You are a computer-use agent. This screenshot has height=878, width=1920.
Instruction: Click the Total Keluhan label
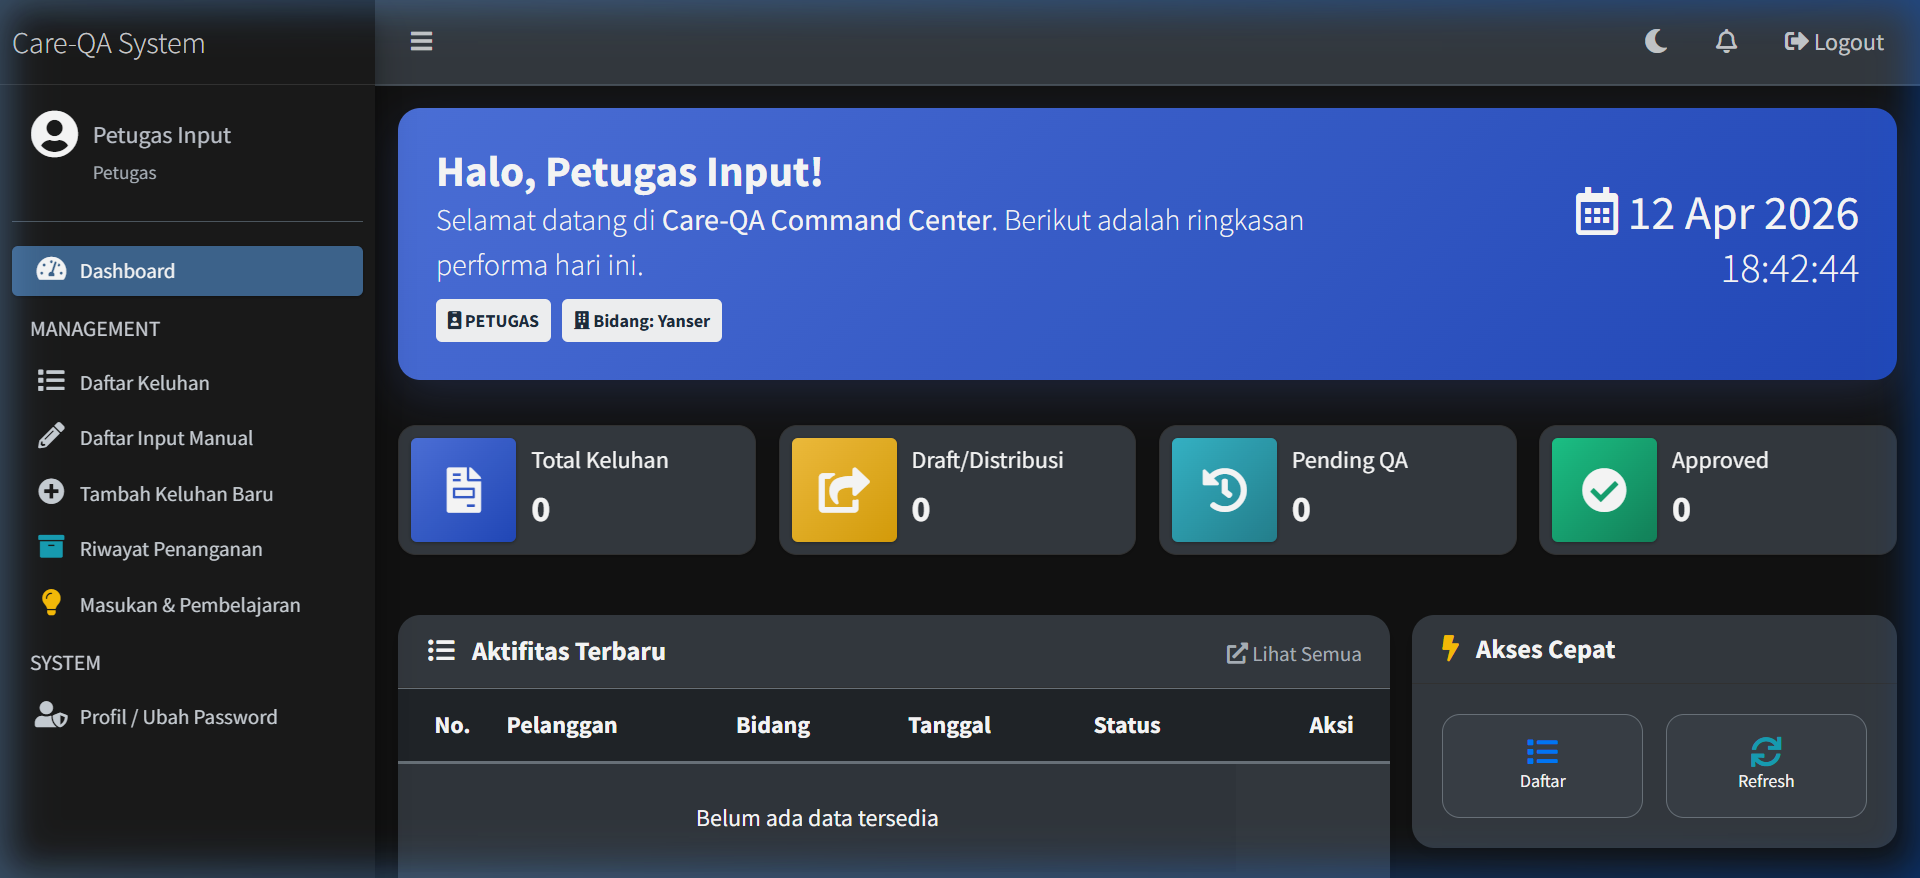(600, 461)
